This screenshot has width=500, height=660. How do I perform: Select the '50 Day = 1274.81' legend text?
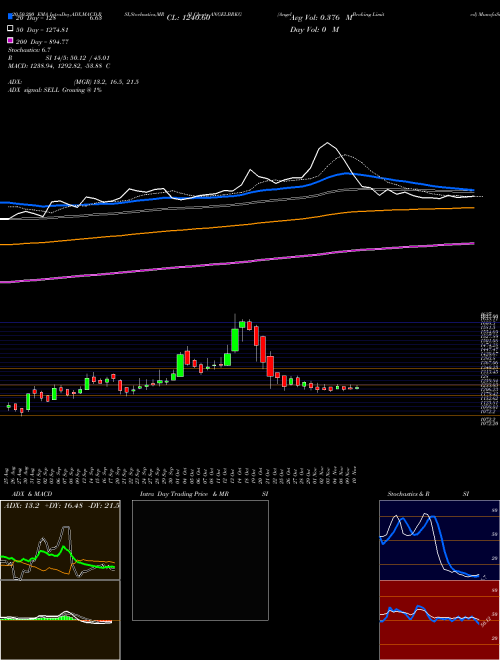click(x=41, y=30)
